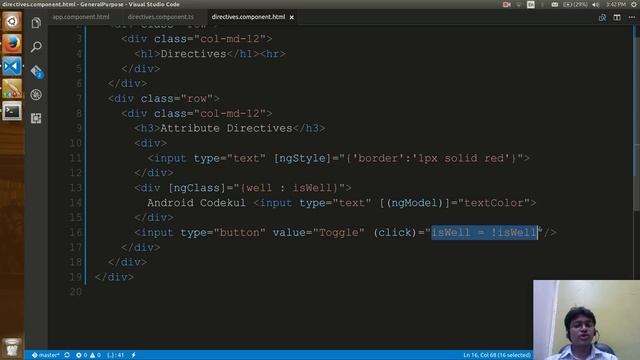Click line number 10 in the gutter

76,143
